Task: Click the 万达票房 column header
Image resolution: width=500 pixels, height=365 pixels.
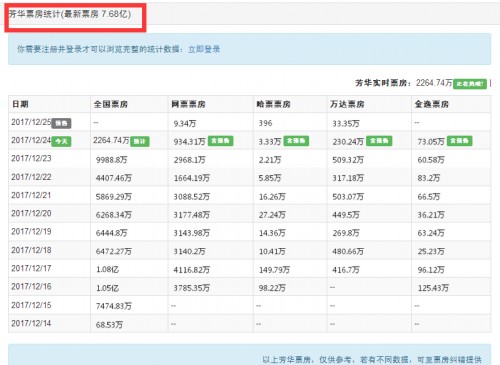Action: pos(347,104)
